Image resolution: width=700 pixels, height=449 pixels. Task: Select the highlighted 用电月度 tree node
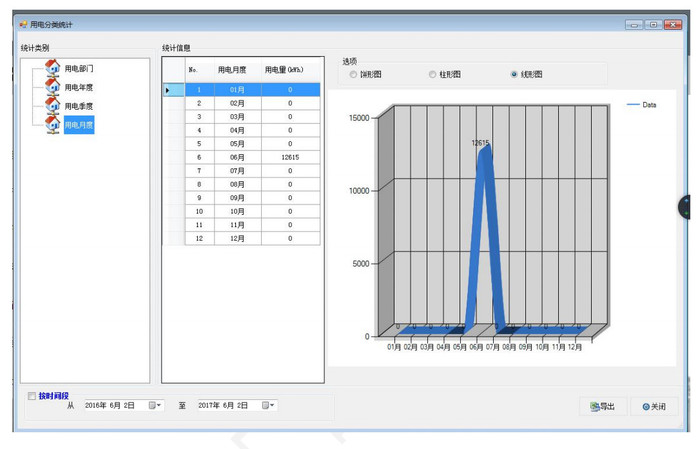tap(79, 125)
